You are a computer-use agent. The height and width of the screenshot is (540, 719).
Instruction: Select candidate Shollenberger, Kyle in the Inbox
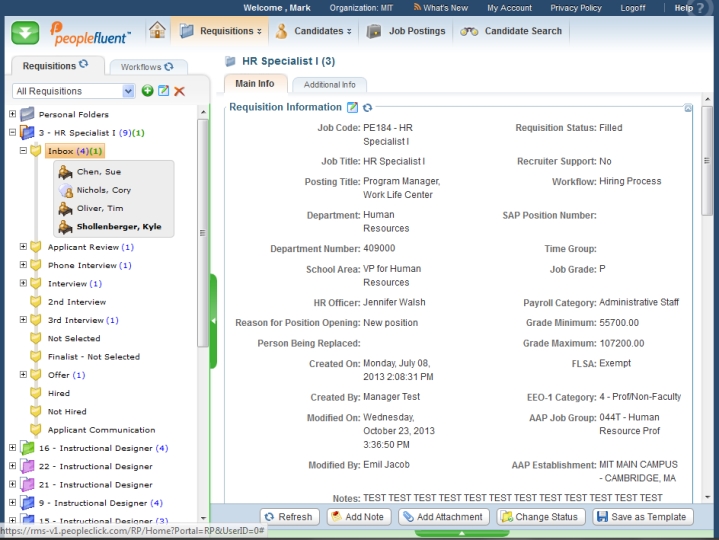click(x=118, y=227)
